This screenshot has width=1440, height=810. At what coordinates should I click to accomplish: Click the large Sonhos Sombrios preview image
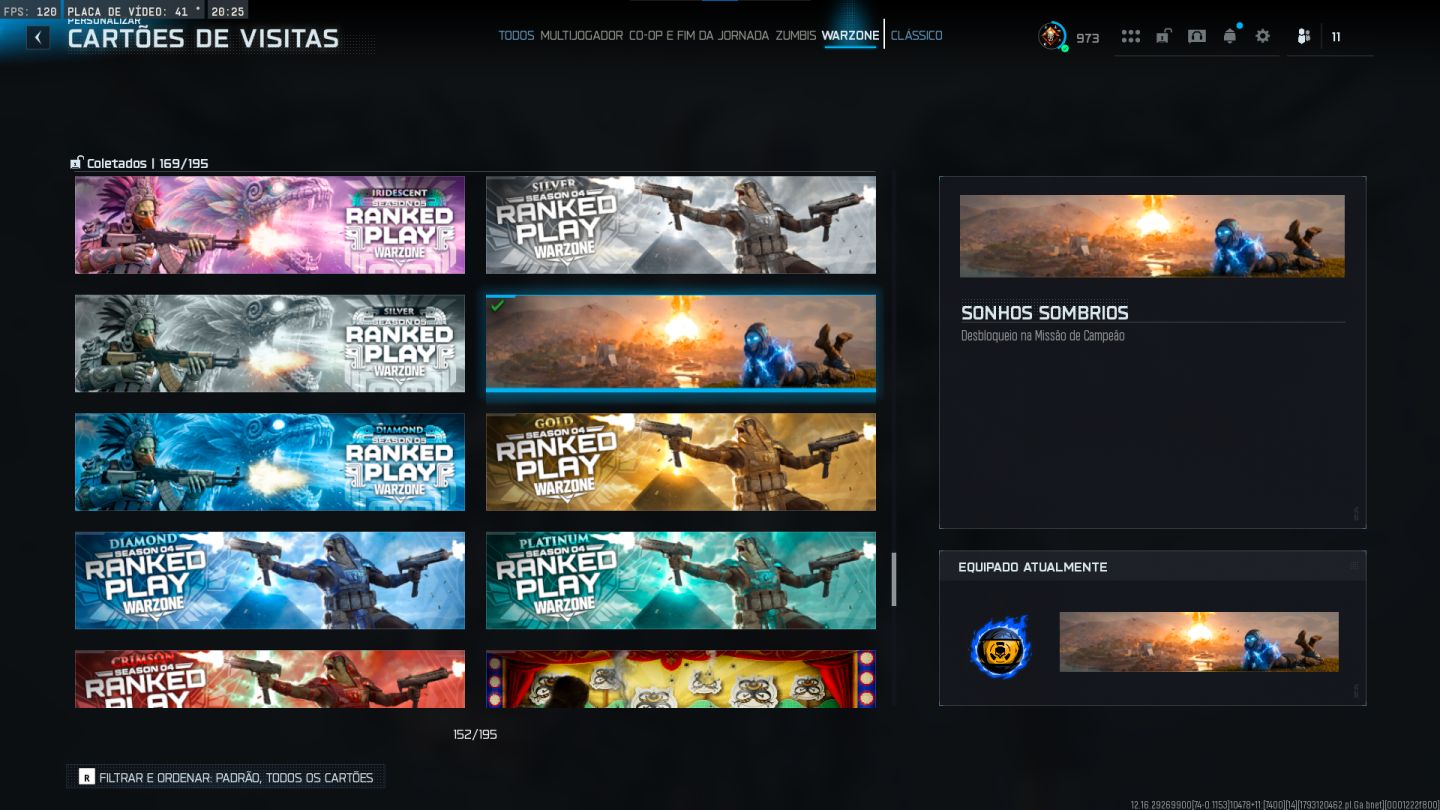tap(1152, 236)
